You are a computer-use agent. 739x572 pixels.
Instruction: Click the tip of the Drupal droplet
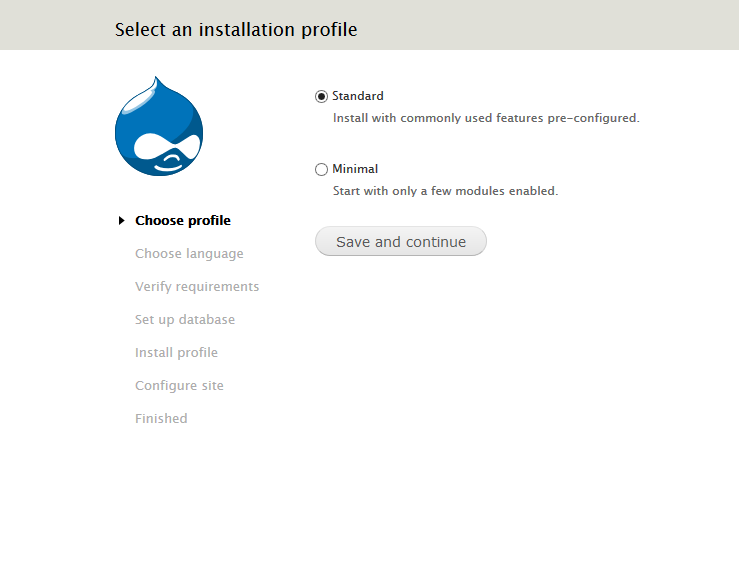pyautogui.click(x=156, y=79)
